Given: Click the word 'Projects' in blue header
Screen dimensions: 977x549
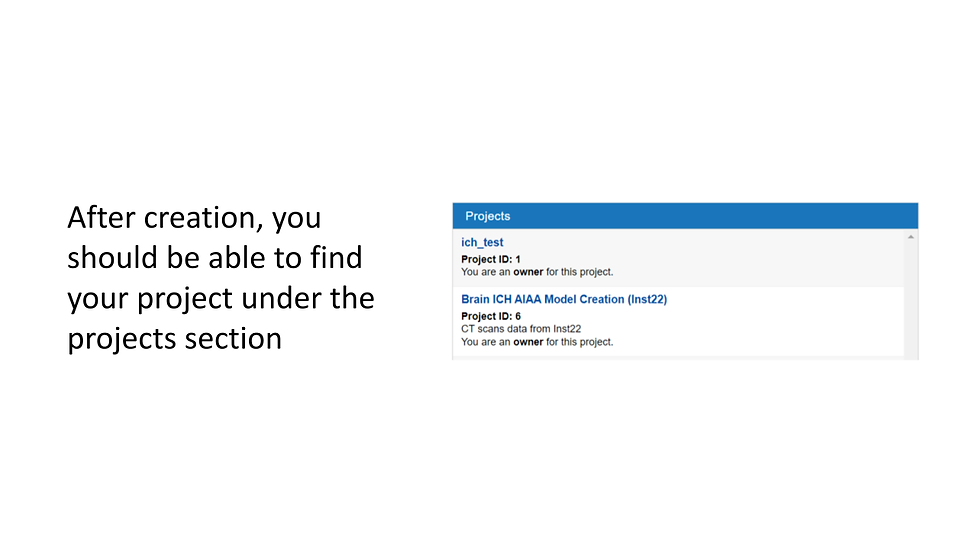Looking at the screenshot, I should click(x=488, y=216).
